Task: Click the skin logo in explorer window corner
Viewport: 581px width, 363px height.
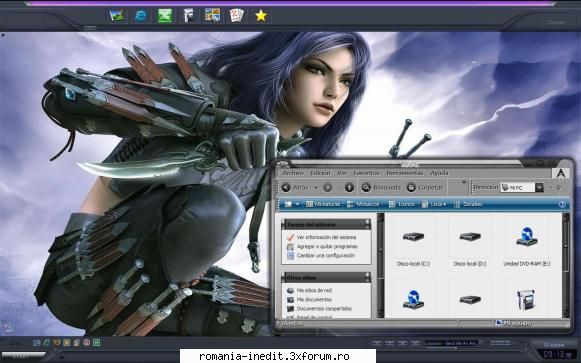Action: click(x=561, y=173)
